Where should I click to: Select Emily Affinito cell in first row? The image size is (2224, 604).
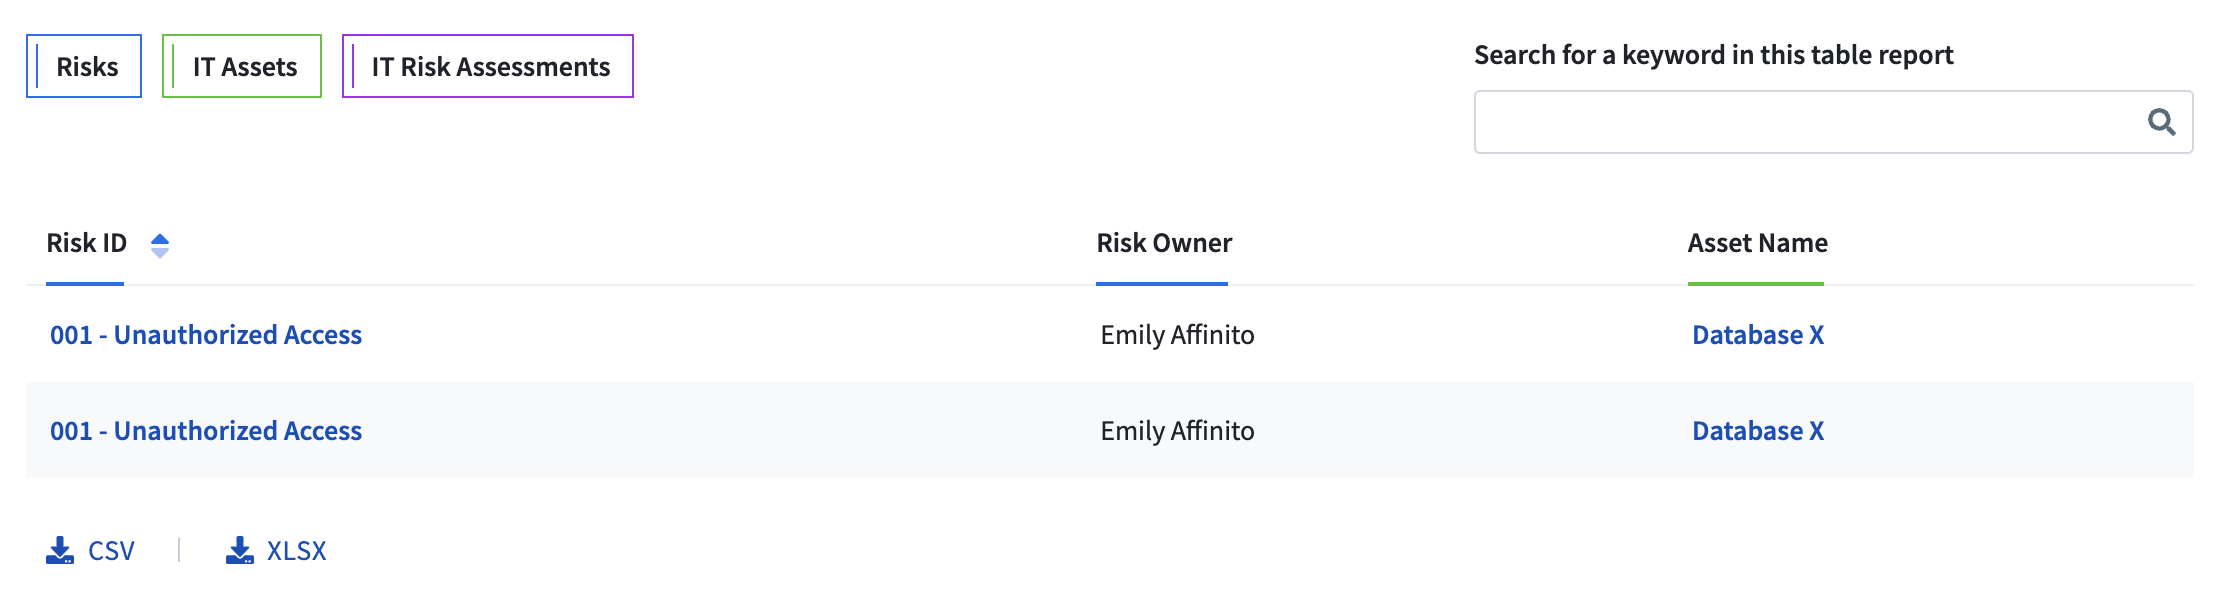pos(1177,335)
